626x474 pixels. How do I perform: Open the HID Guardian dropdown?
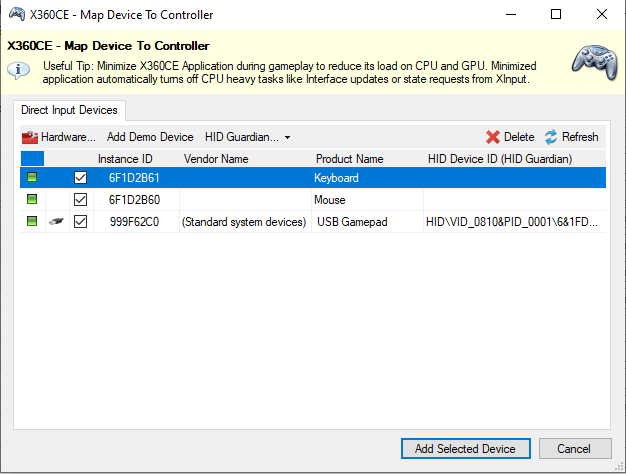coord(247,137)
